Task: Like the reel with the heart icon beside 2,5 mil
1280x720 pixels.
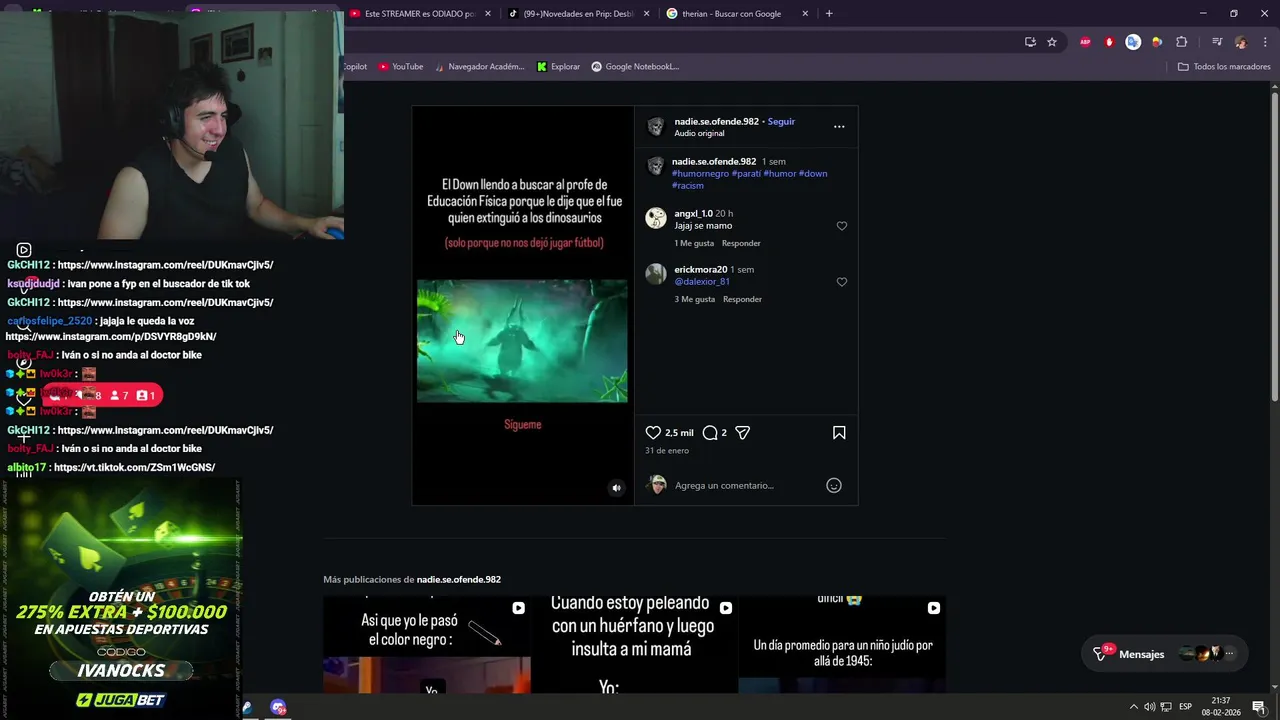Action: click(x=653, y=433)
